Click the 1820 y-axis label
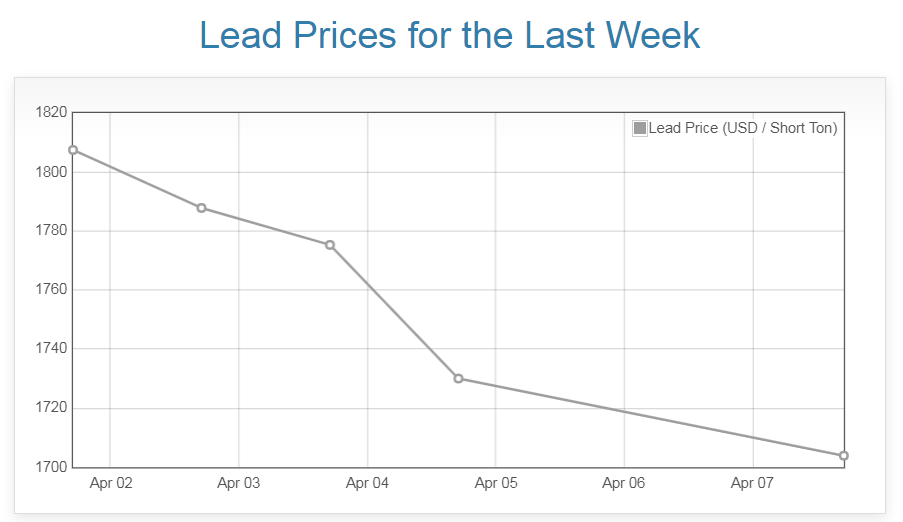This screenshot has width=903, height=522. coord(49,112)
